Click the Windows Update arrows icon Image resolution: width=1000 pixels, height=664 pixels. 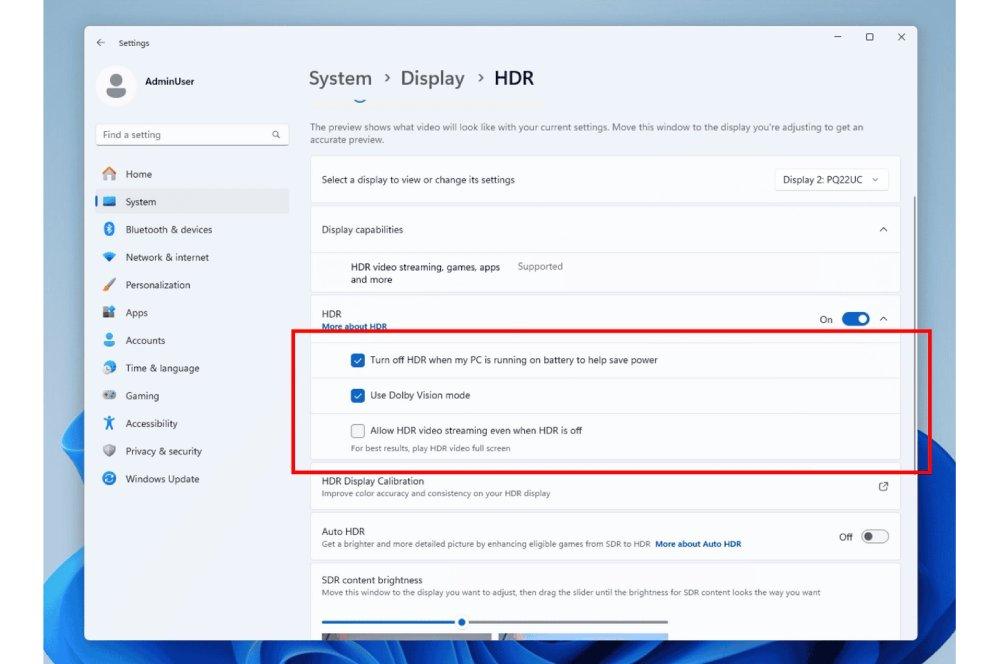coord(110,478)
